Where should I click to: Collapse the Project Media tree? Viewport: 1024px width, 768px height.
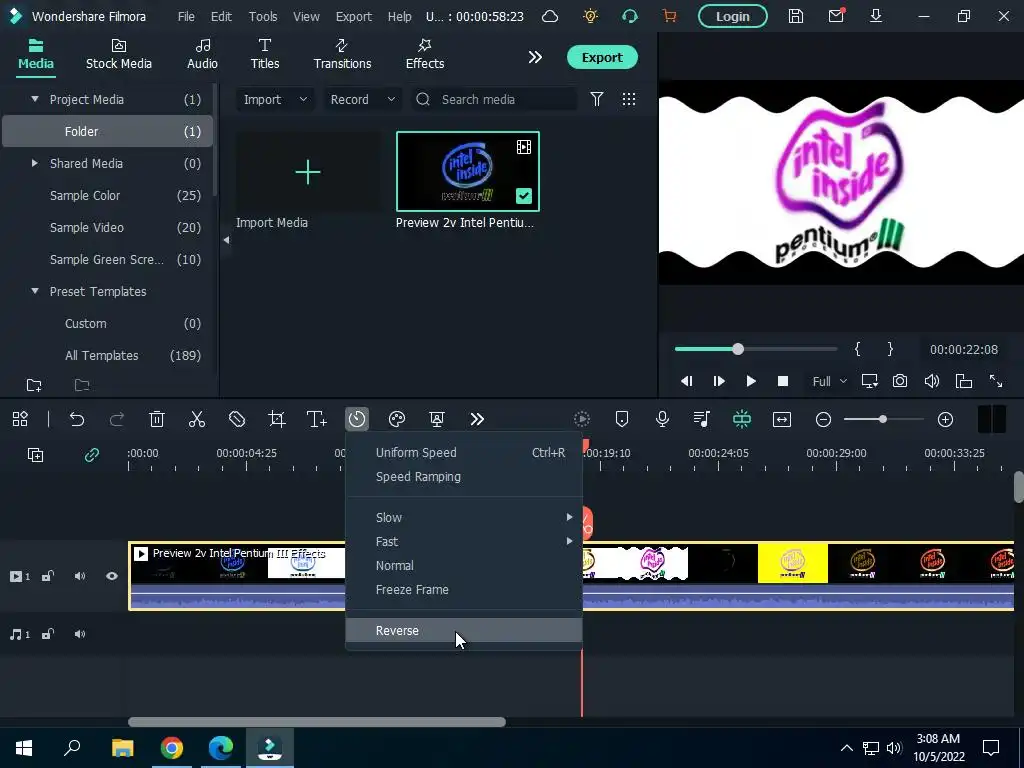pos(35,99)
